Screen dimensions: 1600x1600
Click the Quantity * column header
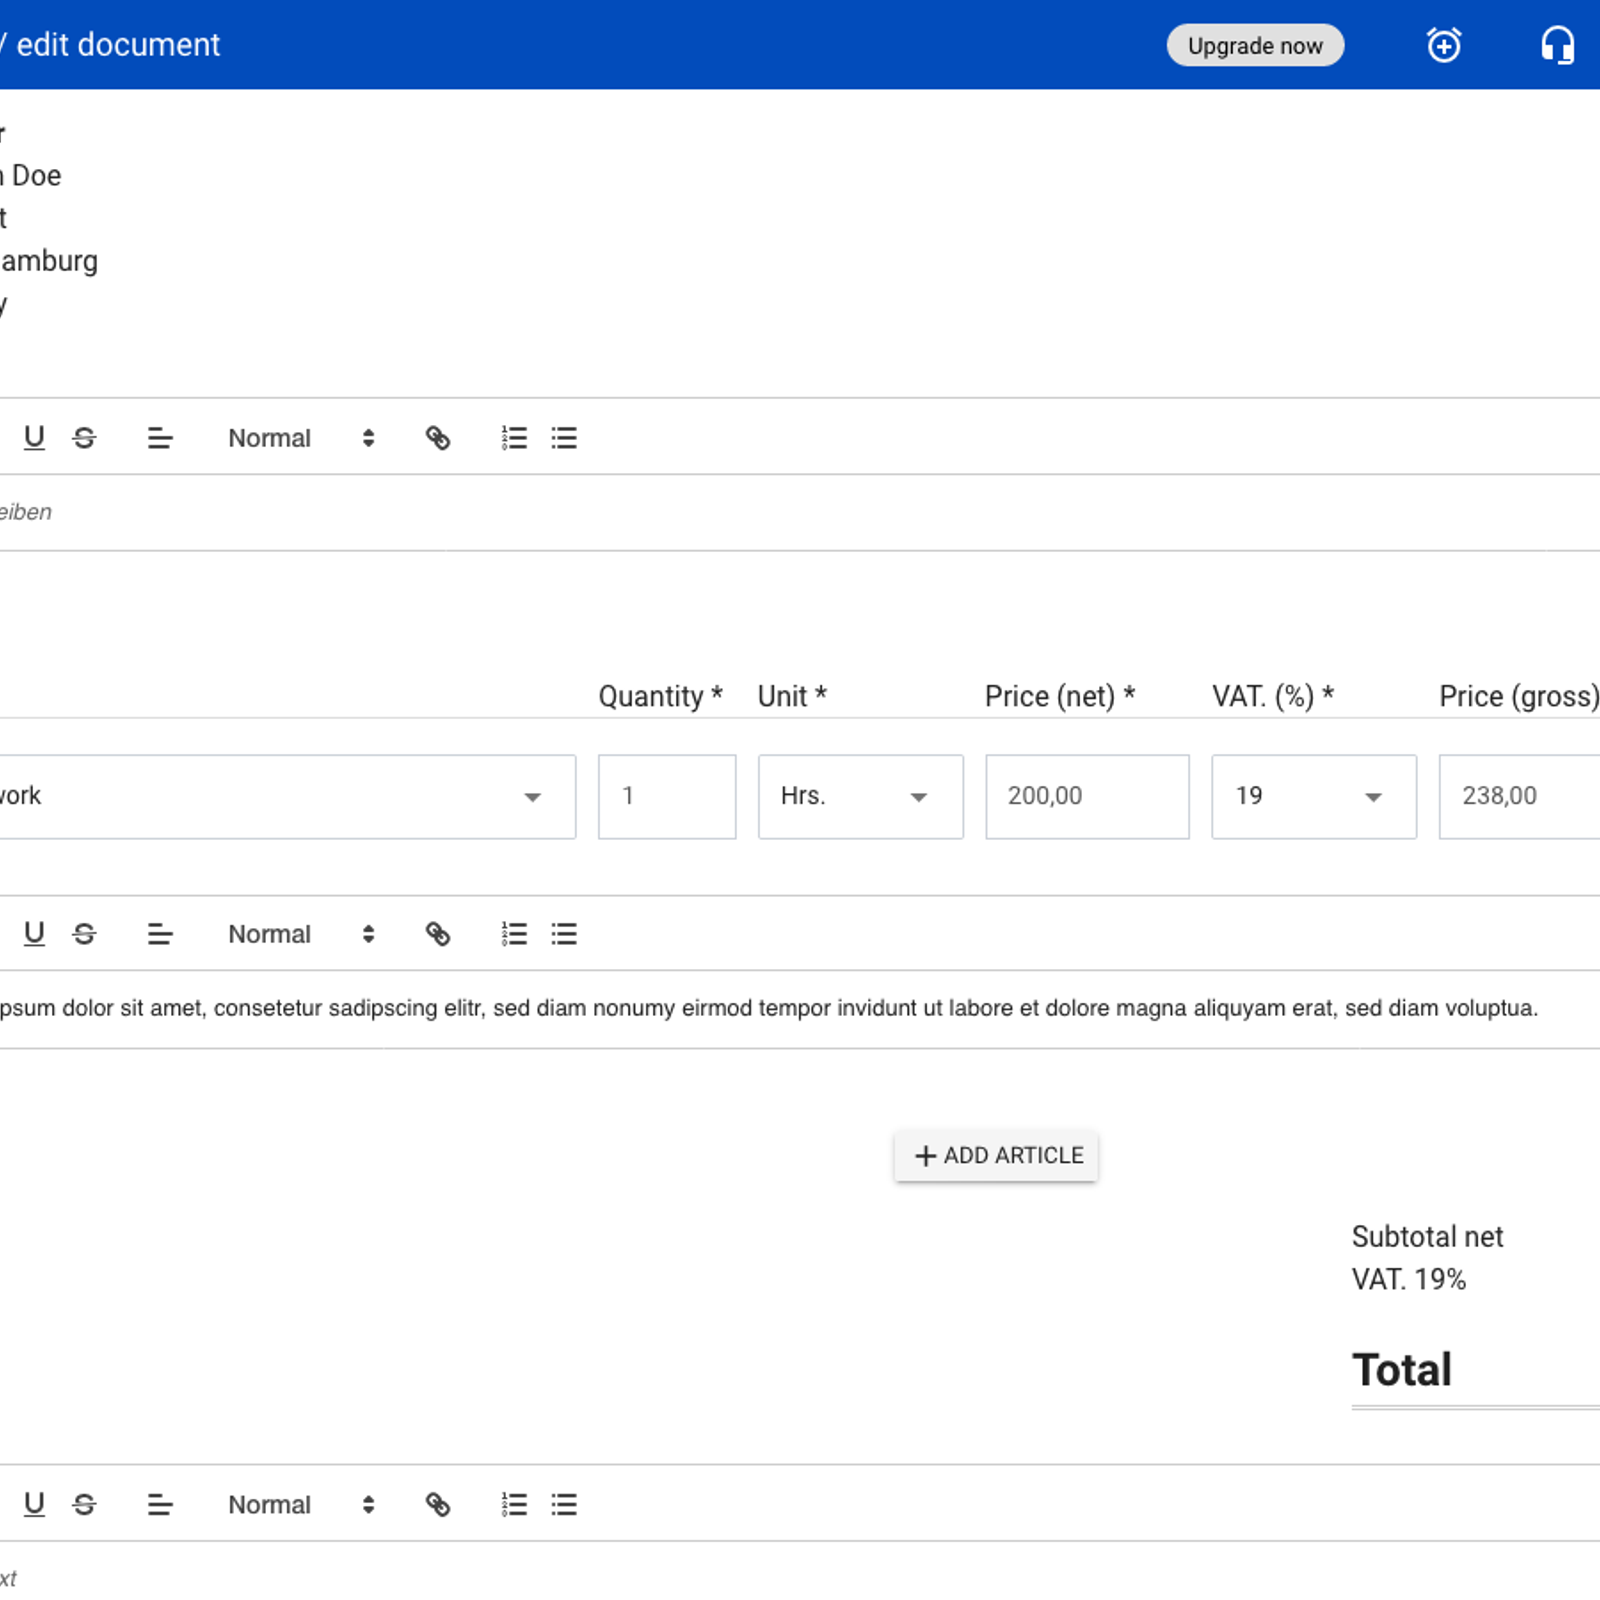click(660, 696)
